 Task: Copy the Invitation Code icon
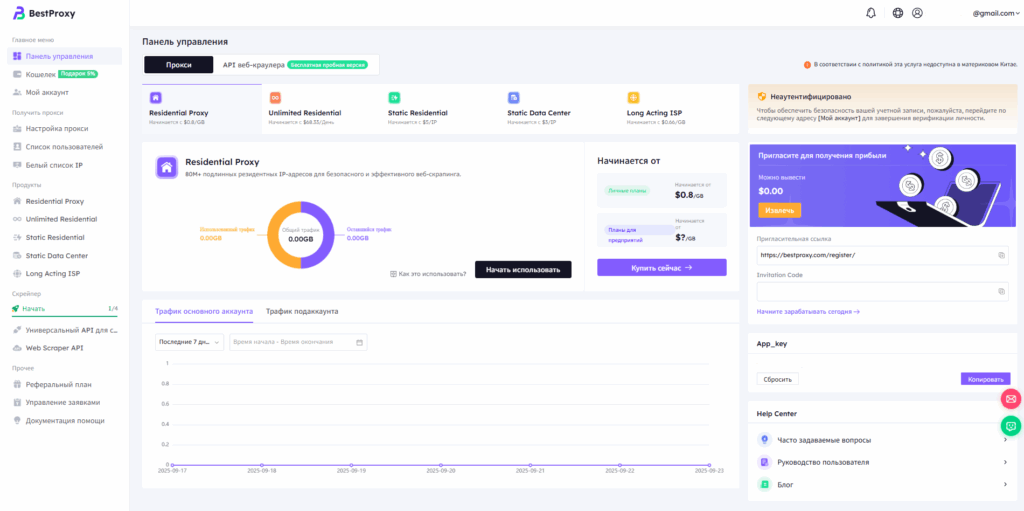tap(1001, 291)
